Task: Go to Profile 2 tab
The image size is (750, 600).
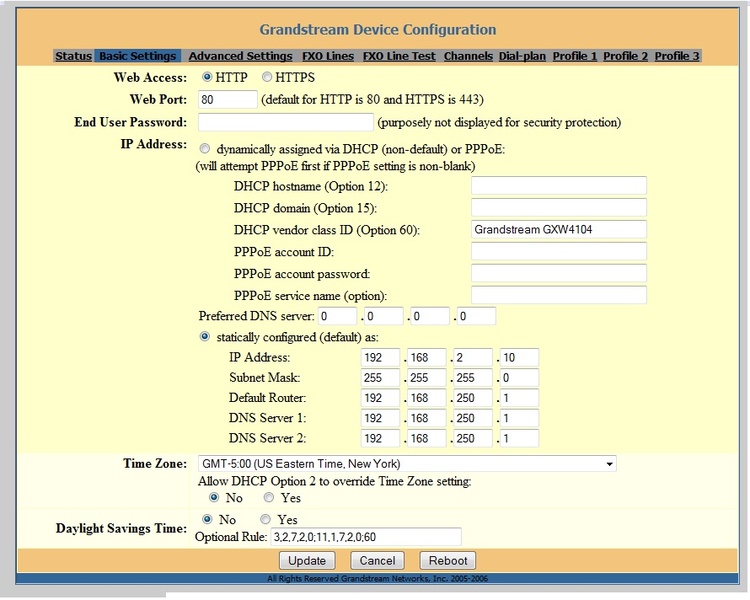Action: click(626, 56)
